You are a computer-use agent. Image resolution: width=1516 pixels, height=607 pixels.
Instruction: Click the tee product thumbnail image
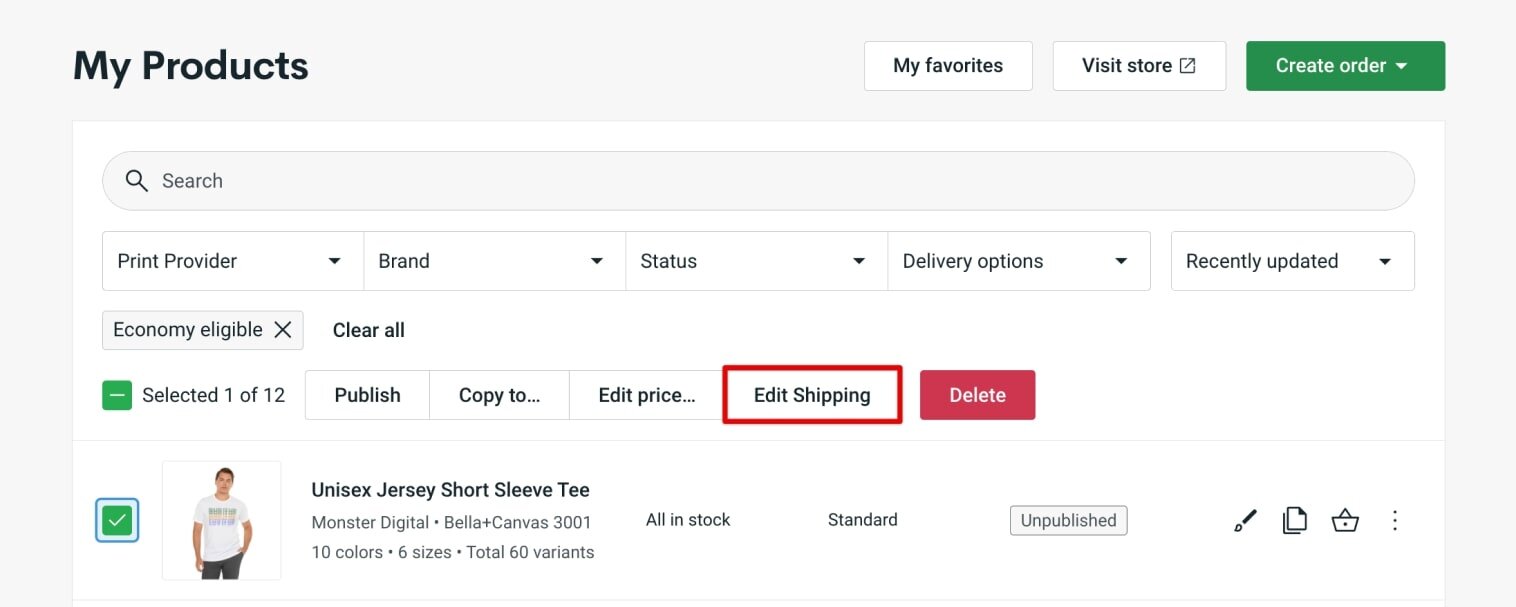coord(222,520)
